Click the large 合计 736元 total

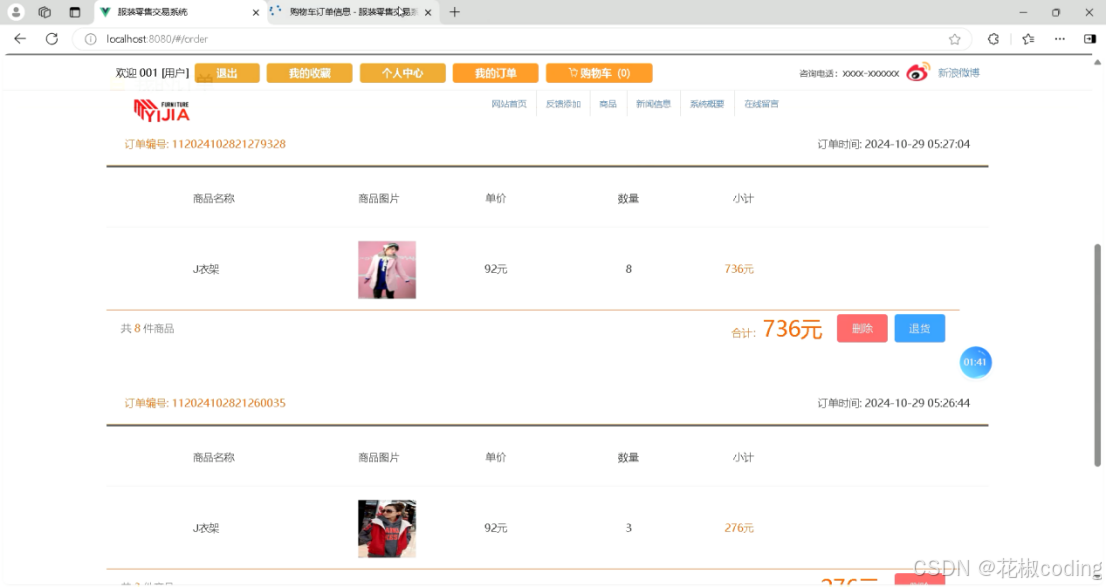point(792,329)
